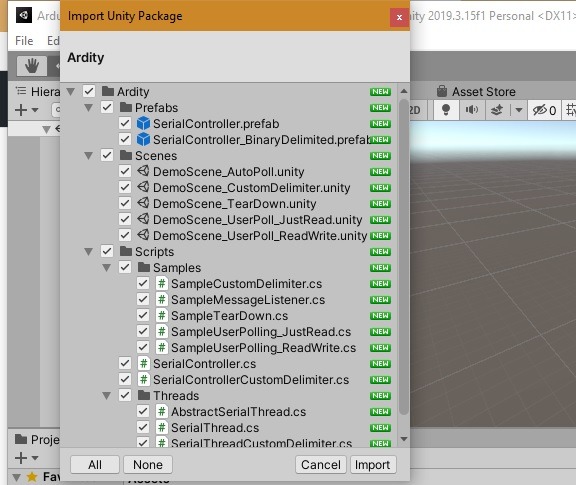
Task: Click scrollbar up arrow in import list
Action: [x=404, y=91]
